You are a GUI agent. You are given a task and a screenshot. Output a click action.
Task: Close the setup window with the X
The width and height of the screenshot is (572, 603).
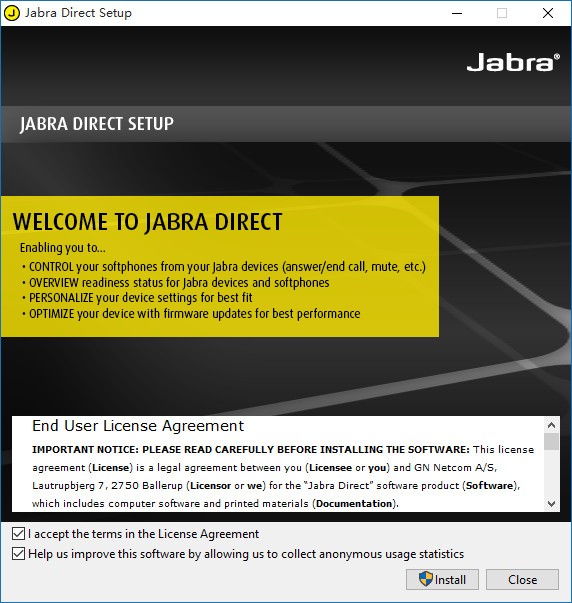tap(548, 13)
